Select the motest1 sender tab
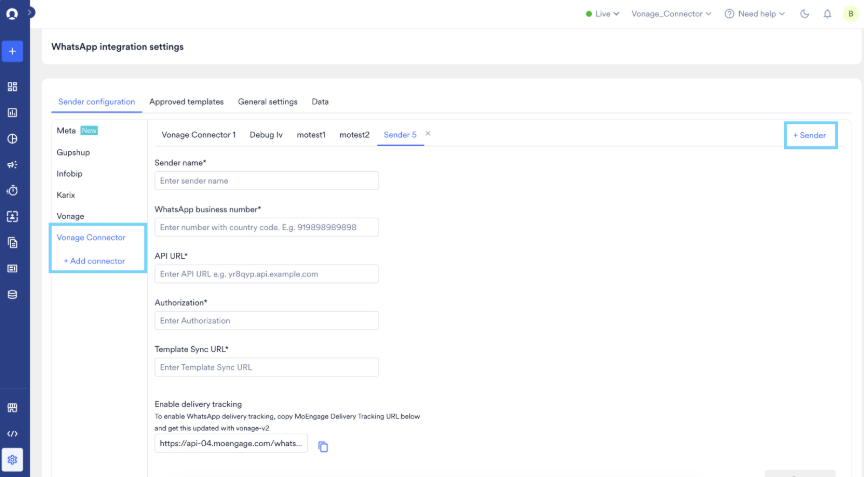 311,135
